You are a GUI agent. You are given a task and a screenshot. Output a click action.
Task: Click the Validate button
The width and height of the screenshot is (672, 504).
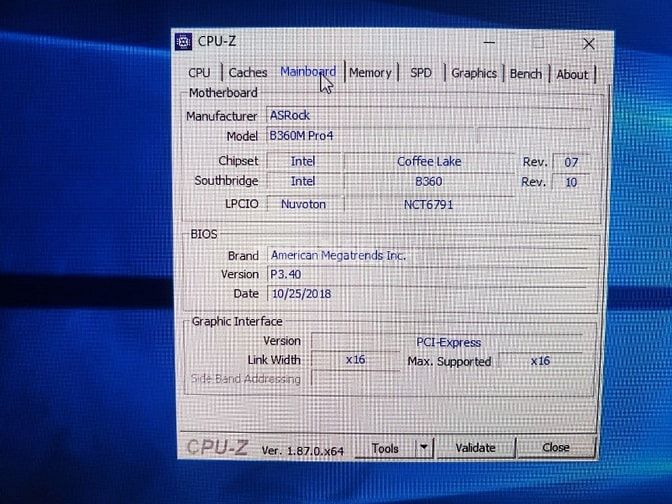475,448
